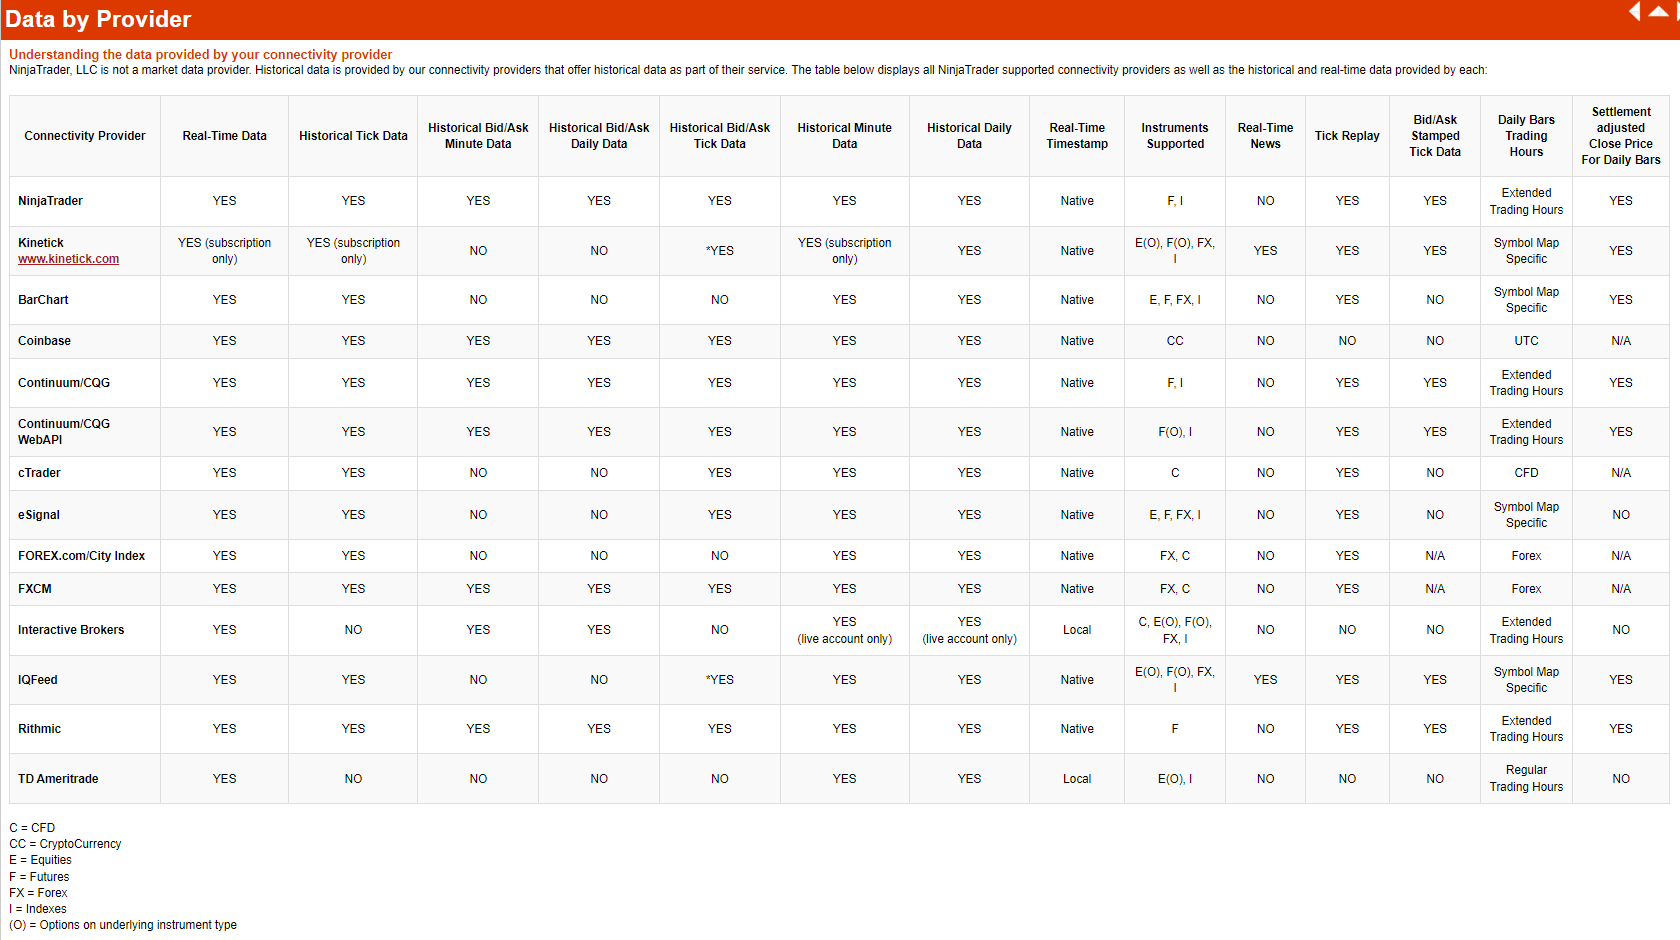Image resolution: width=1680 pixels, height=940 pixels.
Task: Click the red 'Understanding the data provided' heading
Action: coord(200,55)
